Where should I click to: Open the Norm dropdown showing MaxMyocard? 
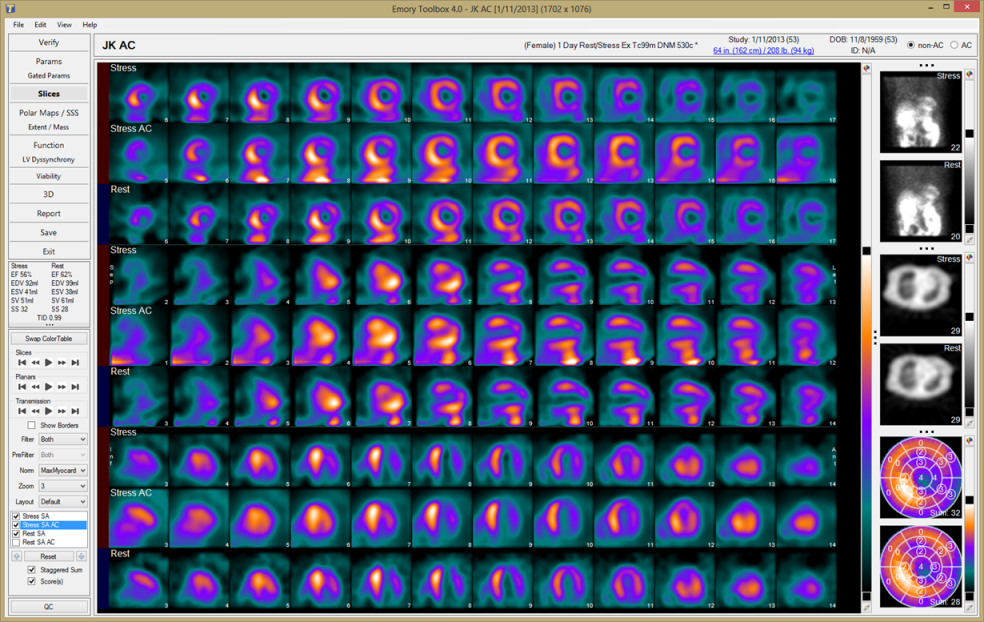[x=63, y=470]
